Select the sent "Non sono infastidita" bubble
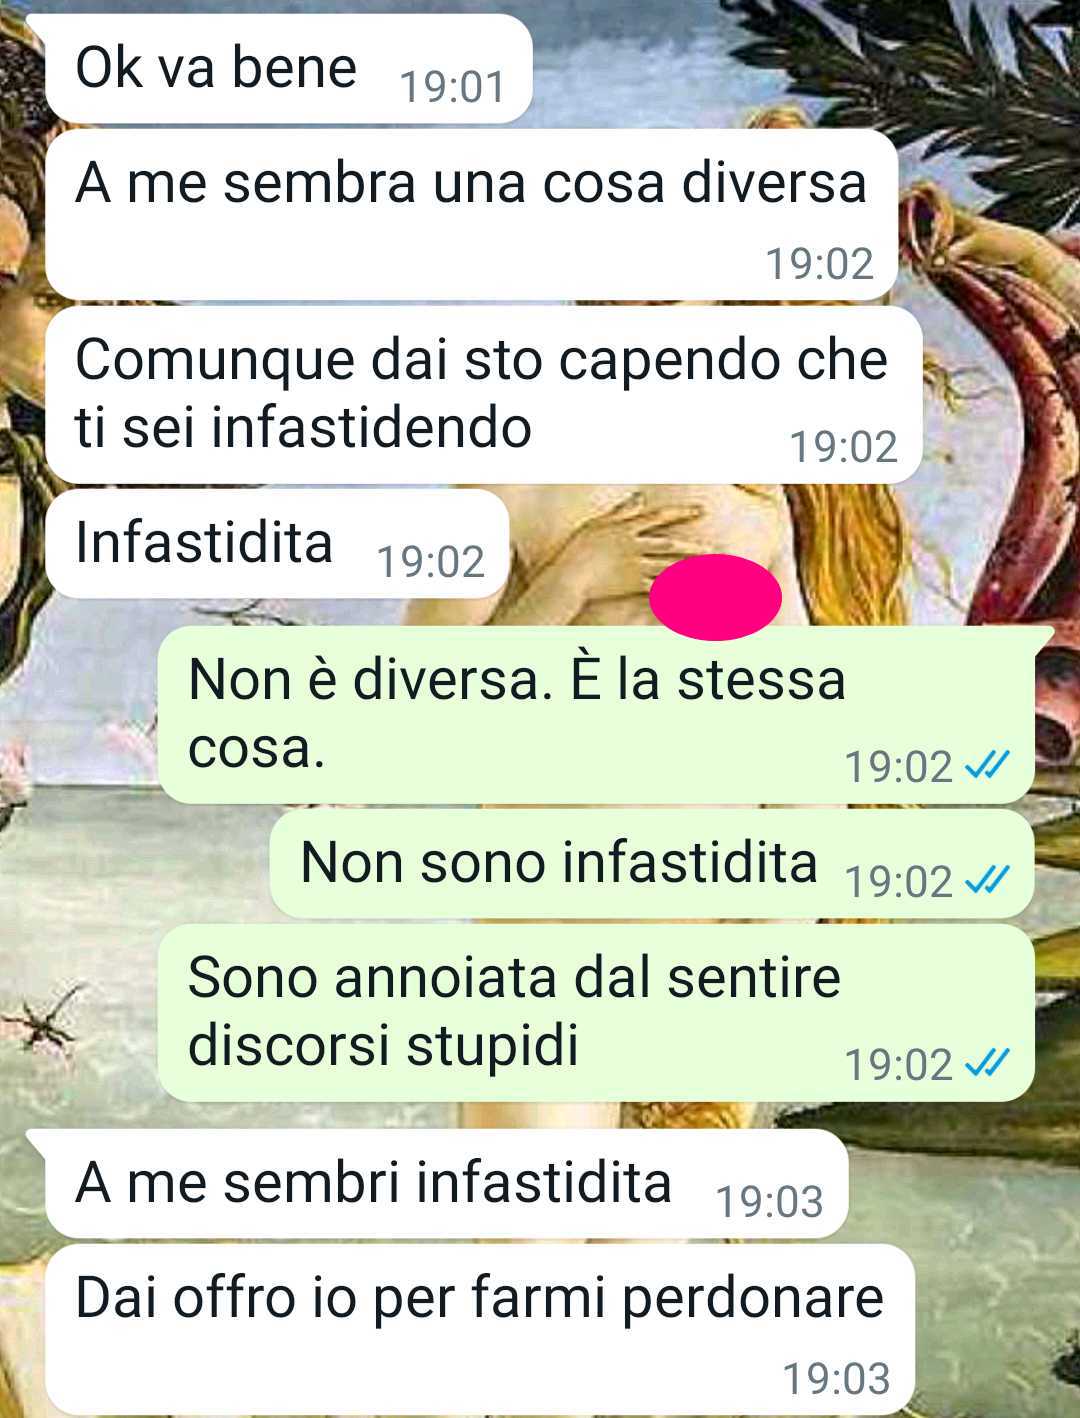Viewport: 1080px width, 1418px height. pos(652,864)
